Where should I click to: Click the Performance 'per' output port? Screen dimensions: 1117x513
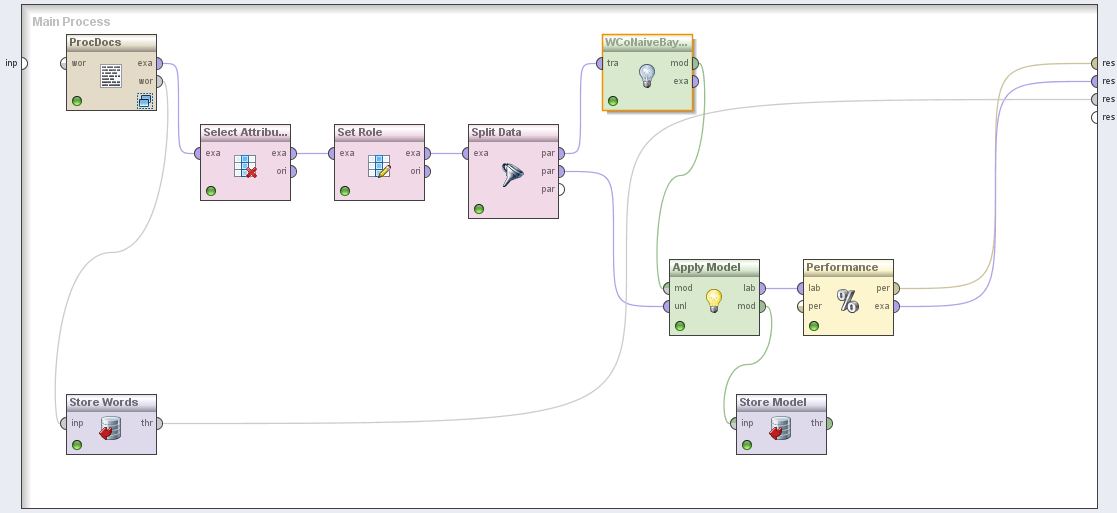(x=896, y=288)
